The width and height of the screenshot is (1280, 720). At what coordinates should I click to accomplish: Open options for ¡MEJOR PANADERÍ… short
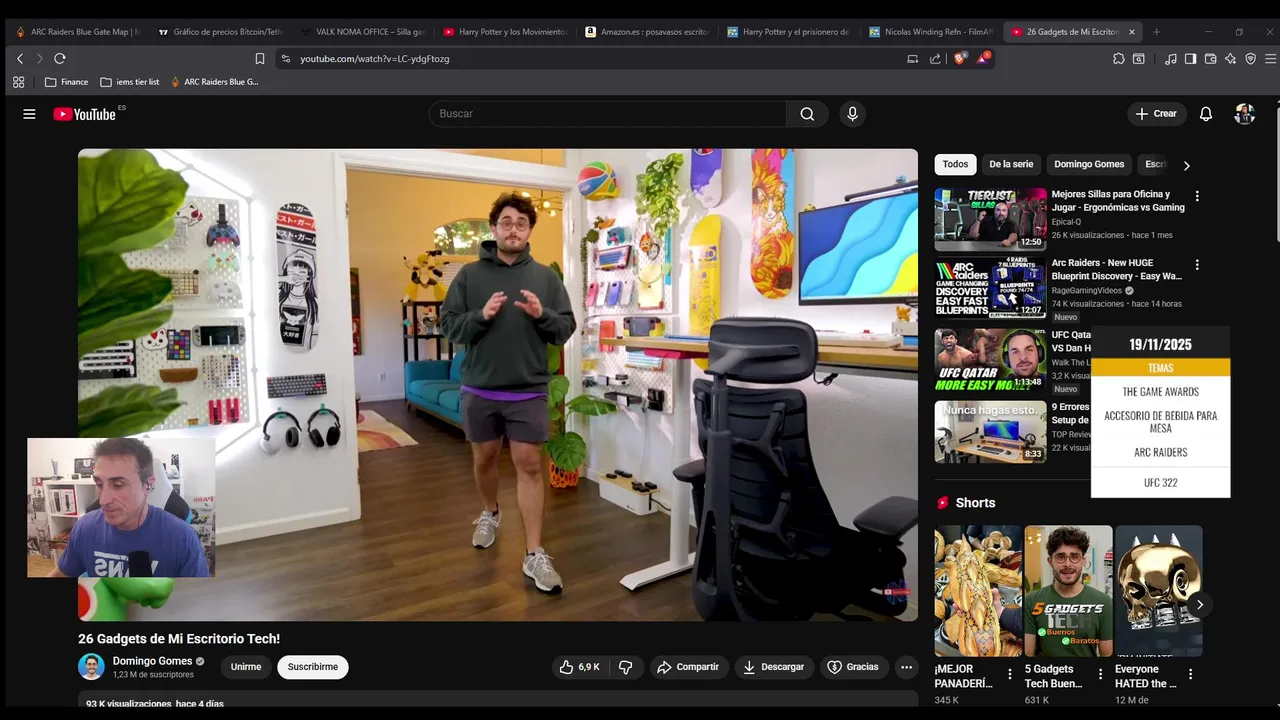[1010, 675]
